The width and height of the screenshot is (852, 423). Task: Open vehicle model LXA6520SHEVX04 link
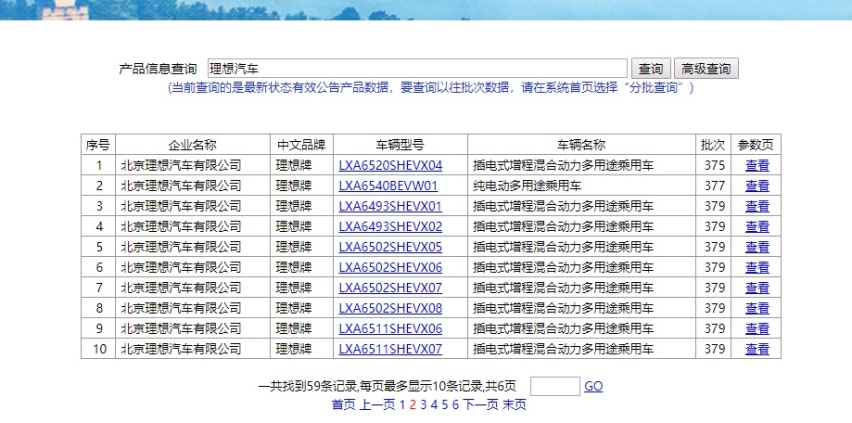pos(390,165)
